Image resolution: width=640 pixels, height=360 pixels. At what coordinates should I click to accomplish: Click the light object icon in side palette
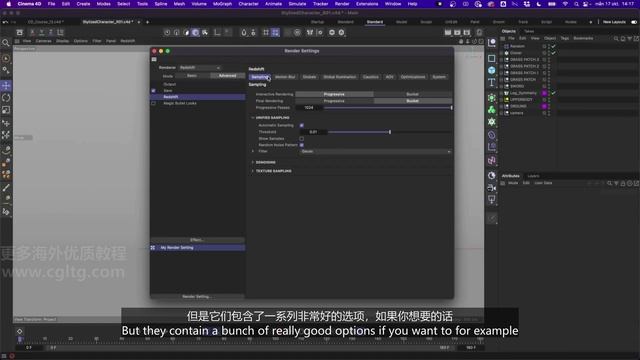pos(492,200)
